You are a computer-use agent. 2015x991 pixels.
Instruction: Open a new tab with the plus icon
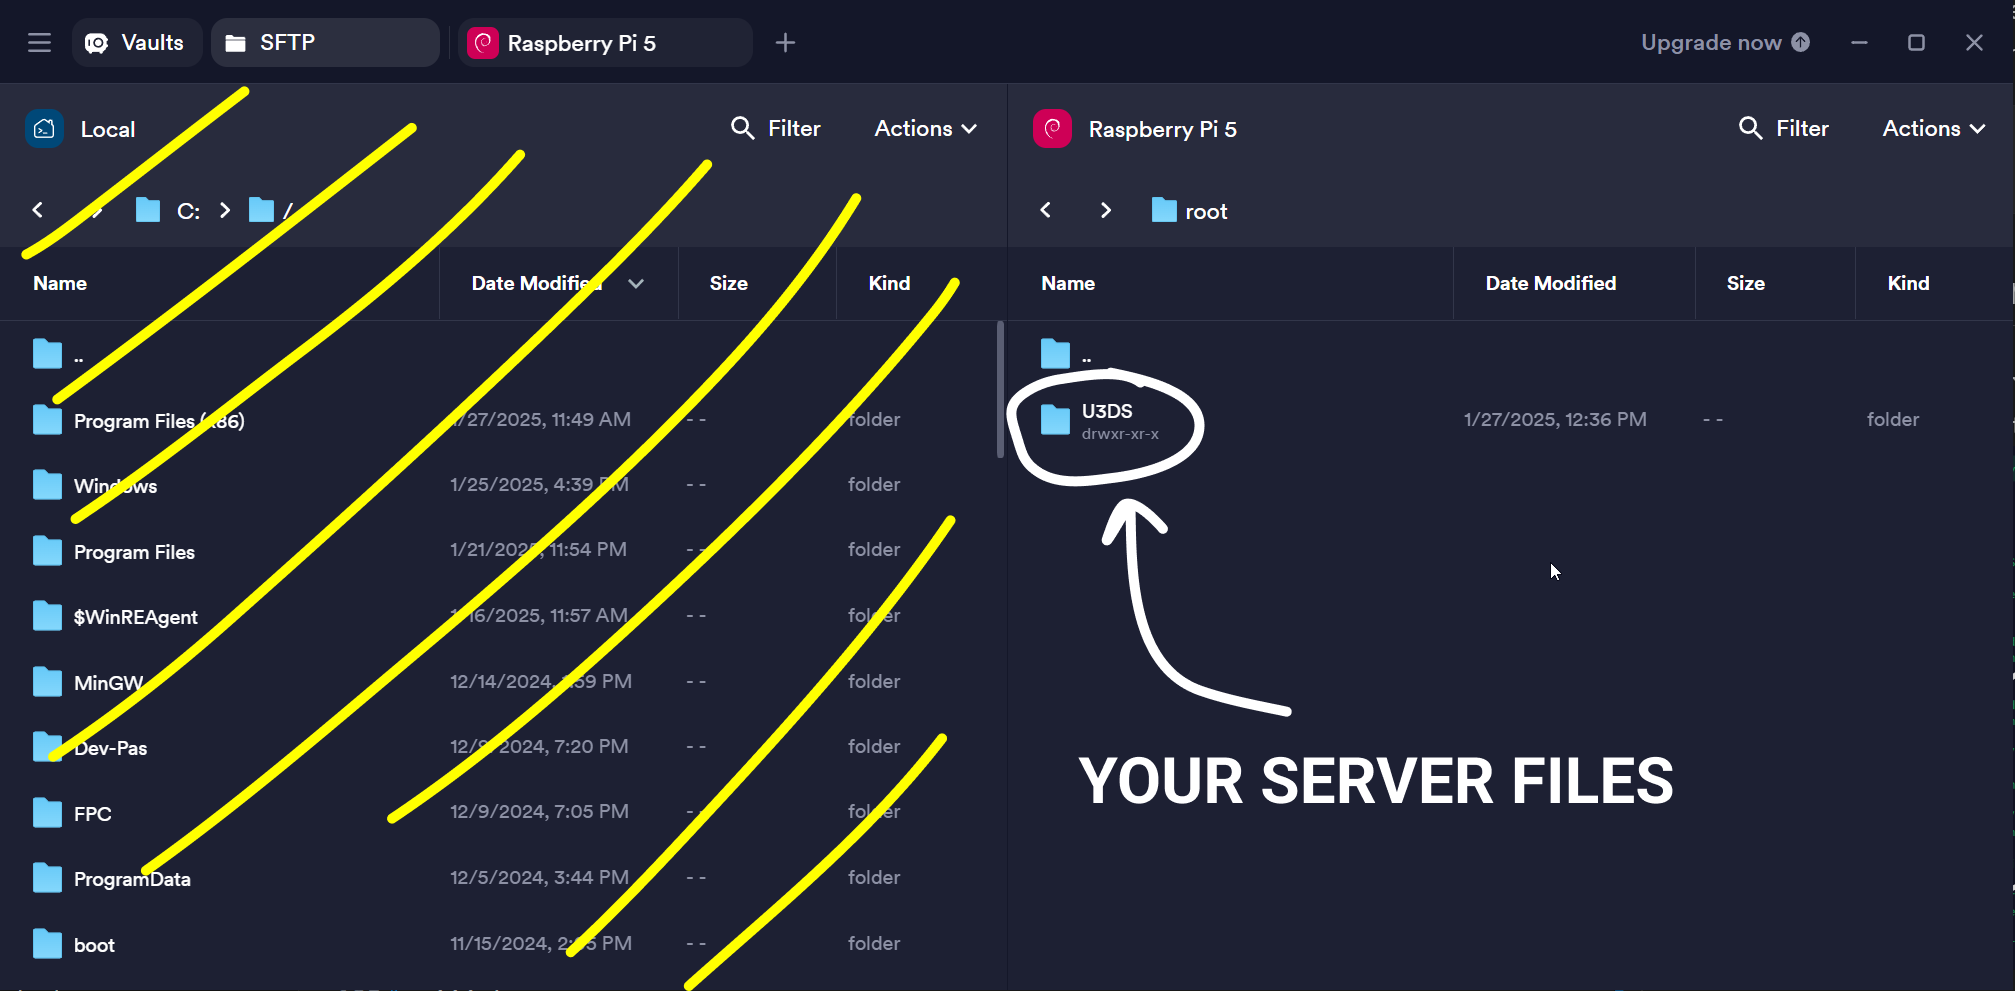pyautogui.click(x=786, y=42)
